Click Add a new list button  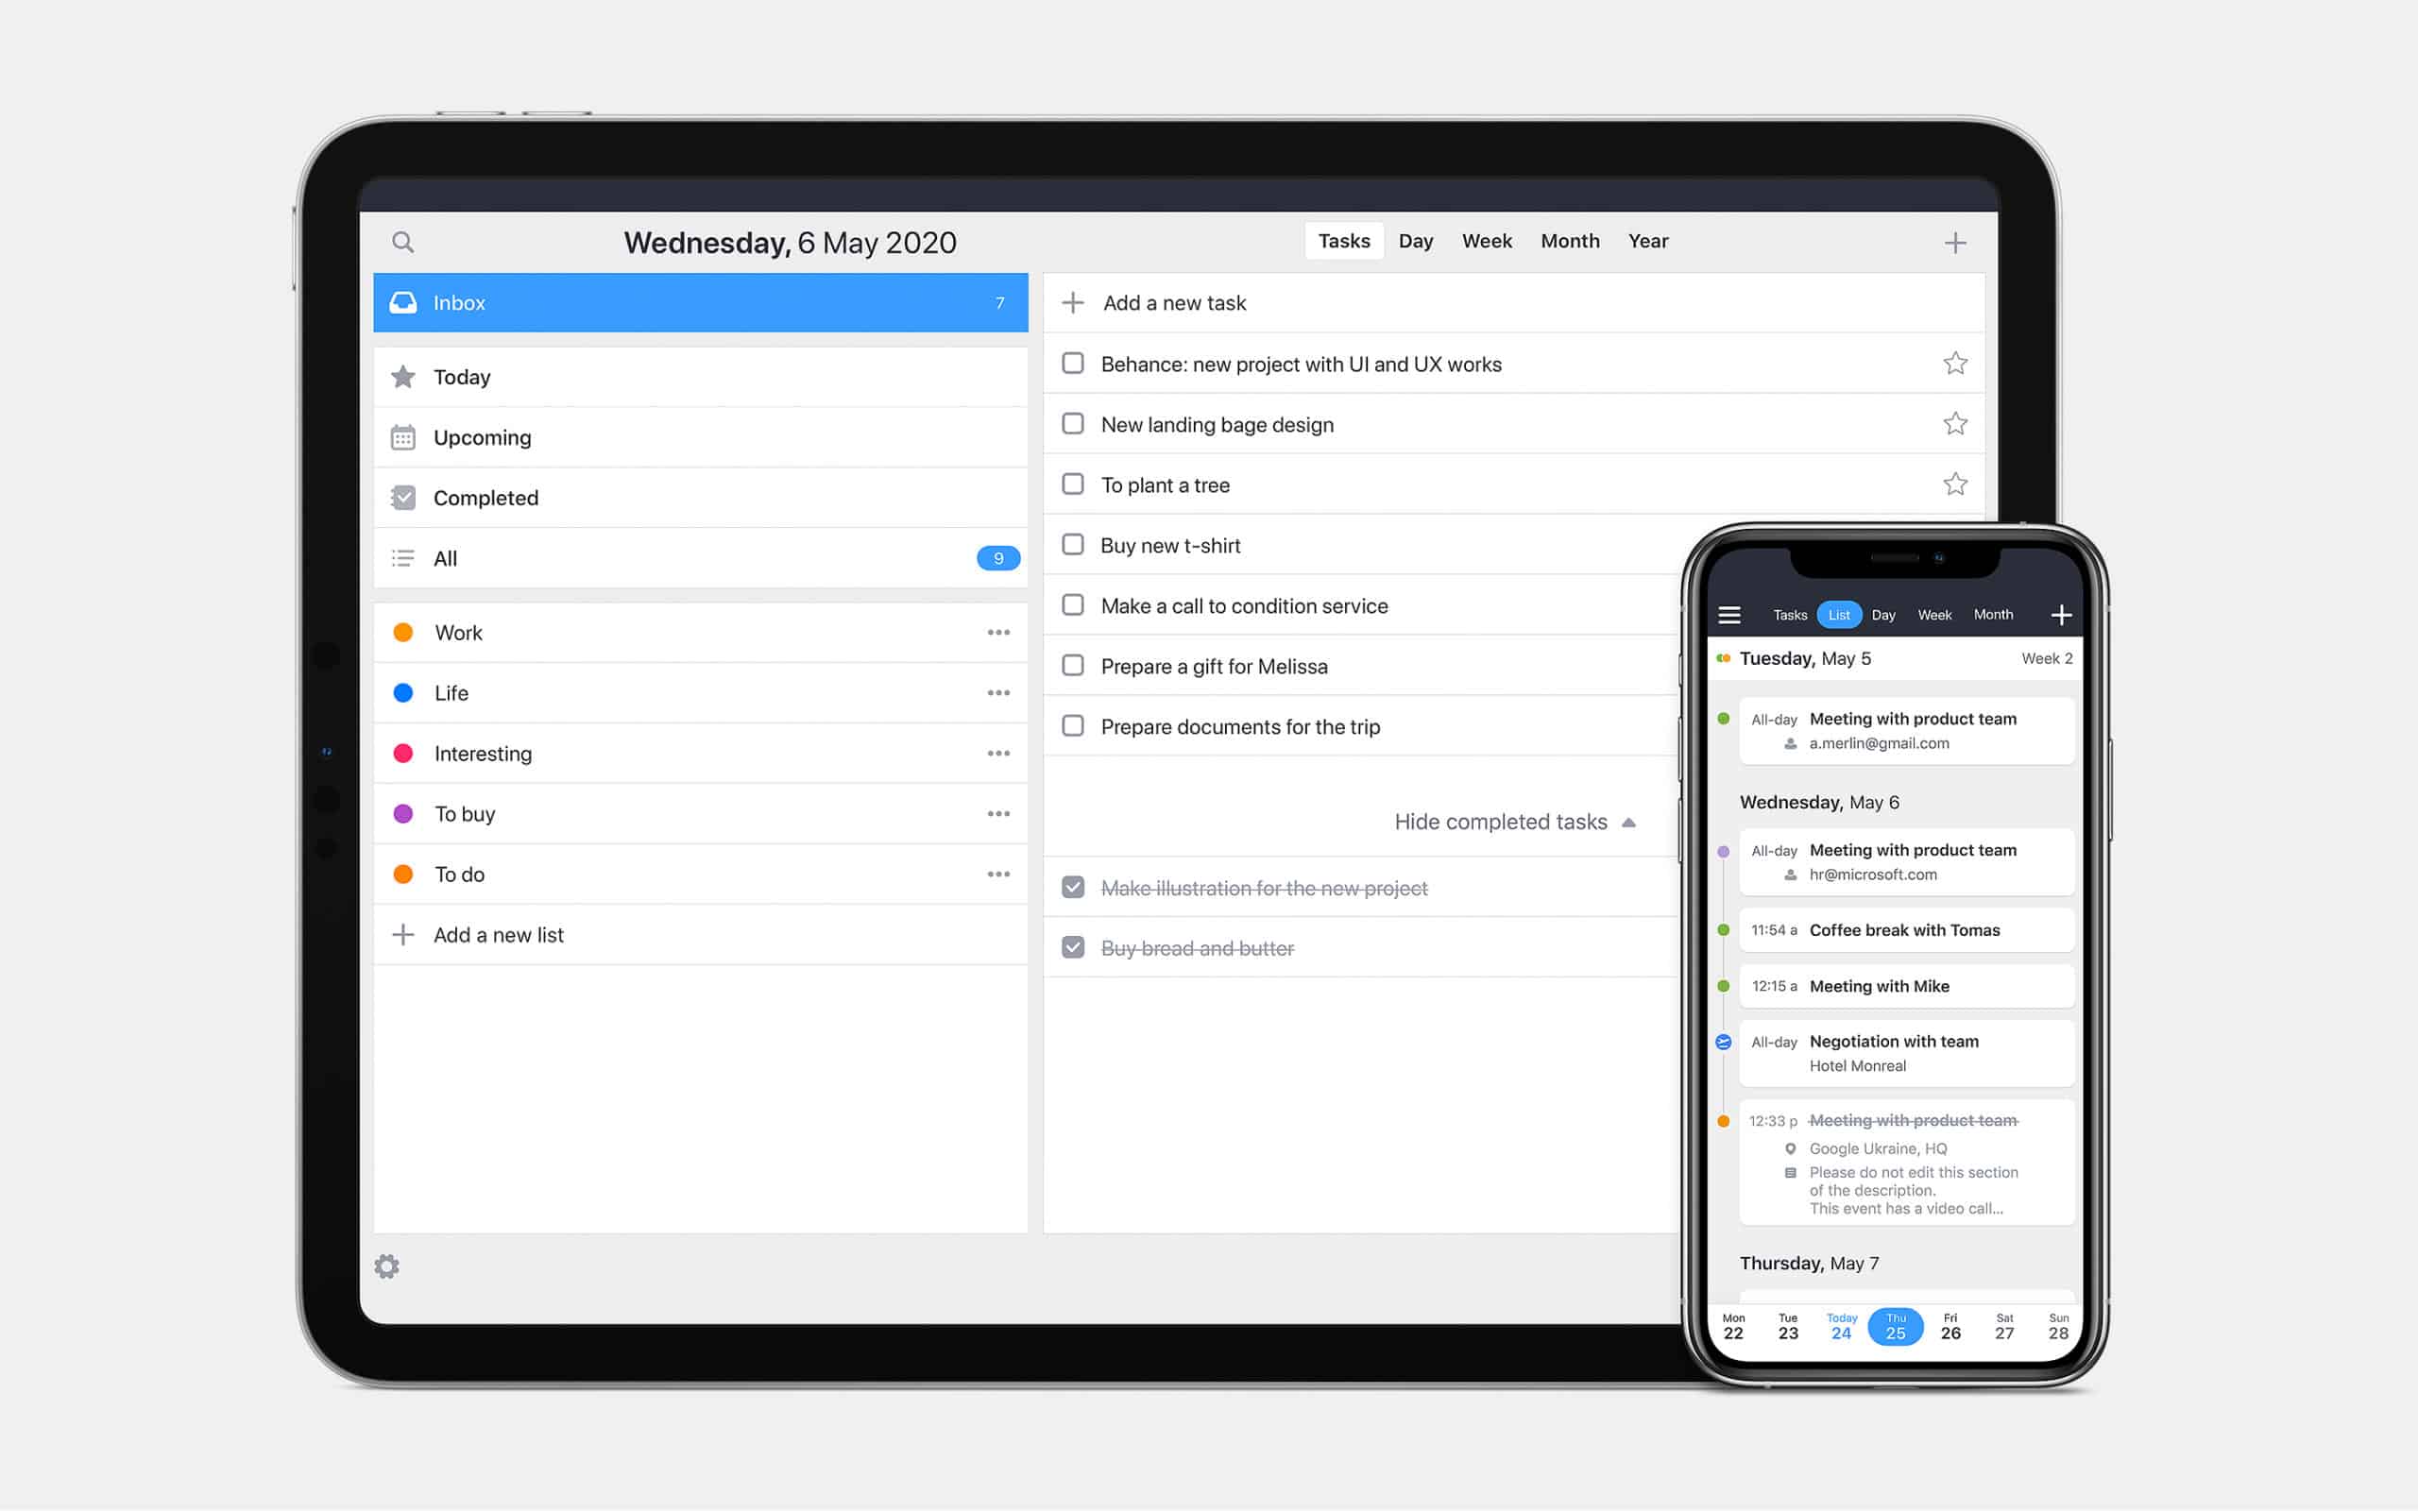click(498, 934)
